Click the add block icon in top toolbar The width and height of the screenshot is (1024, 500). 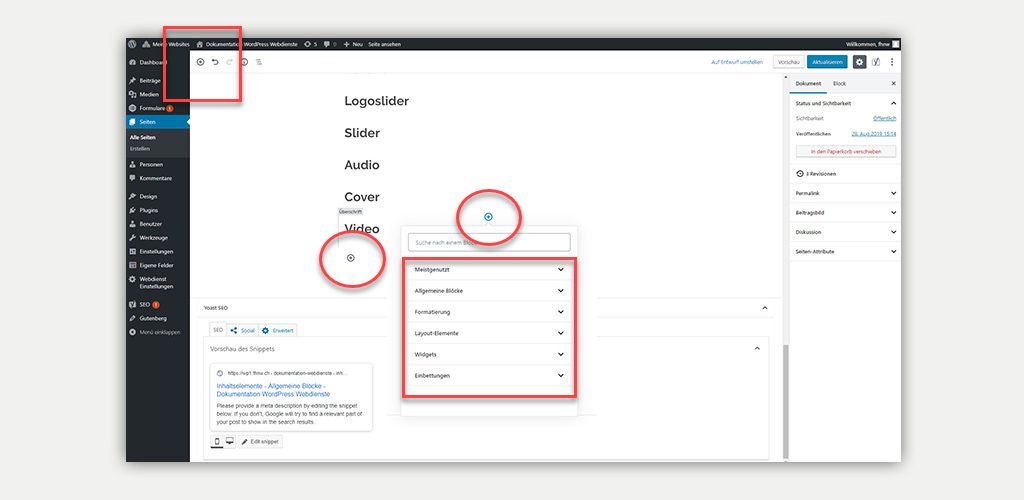click(200, 62)
